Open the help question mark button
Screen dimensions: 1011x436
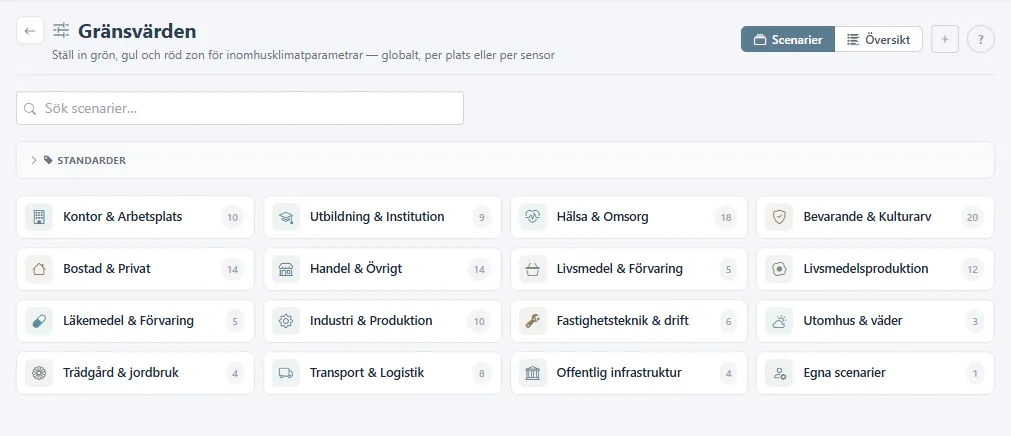981,39
